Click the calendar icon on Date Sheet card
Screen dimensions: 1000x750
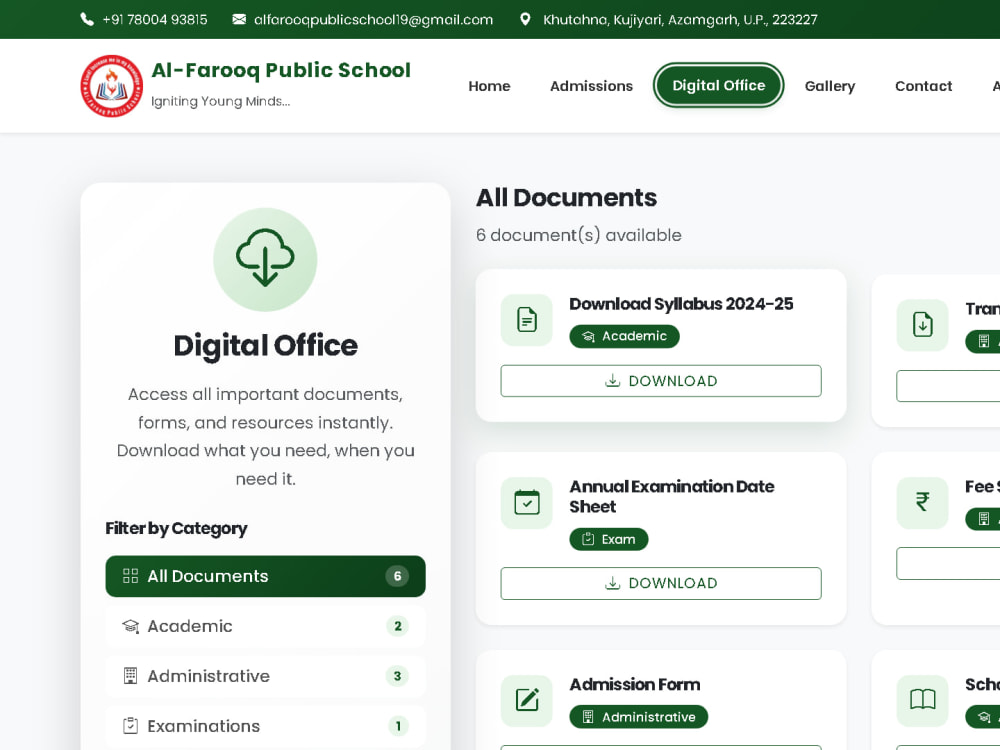[x=527, y=503]
